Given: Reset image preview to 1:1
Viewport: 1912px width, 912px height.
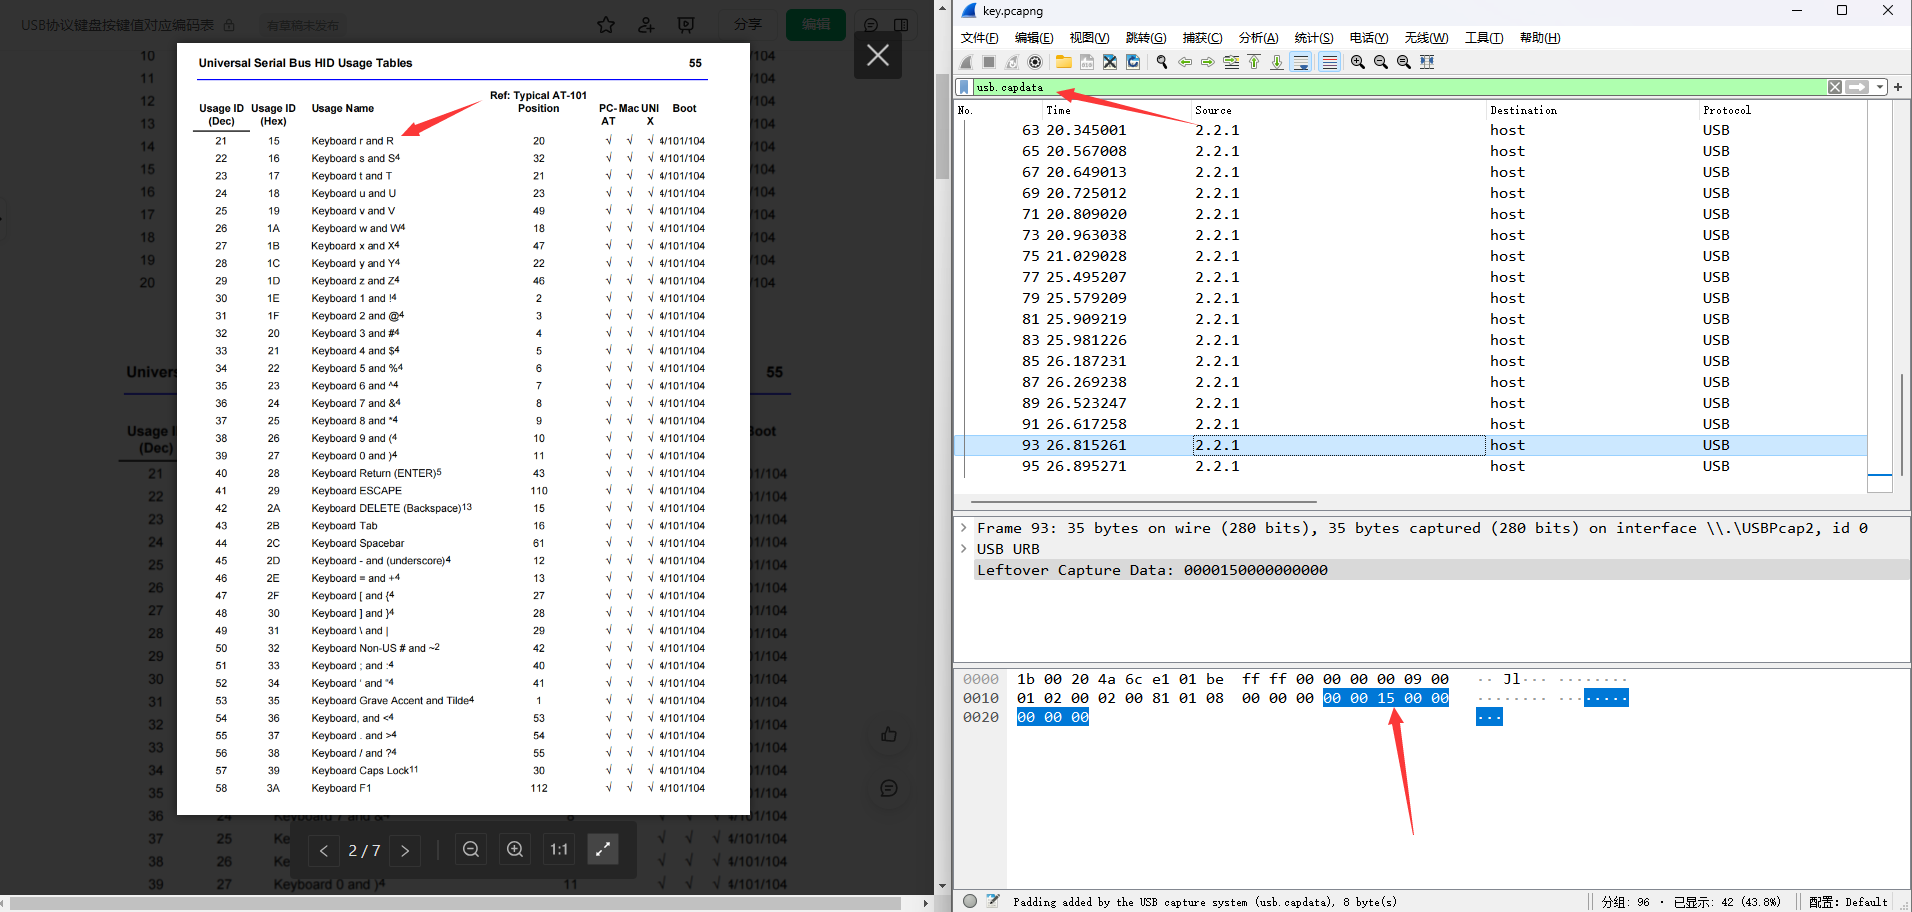Looking at the screenshot, I should click(x=559, y=849).
